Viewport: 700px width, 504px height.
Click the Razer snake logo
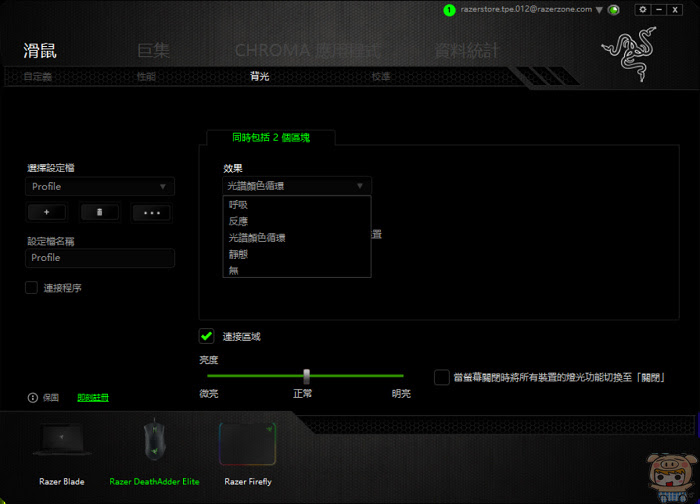(x=629, y=54)
